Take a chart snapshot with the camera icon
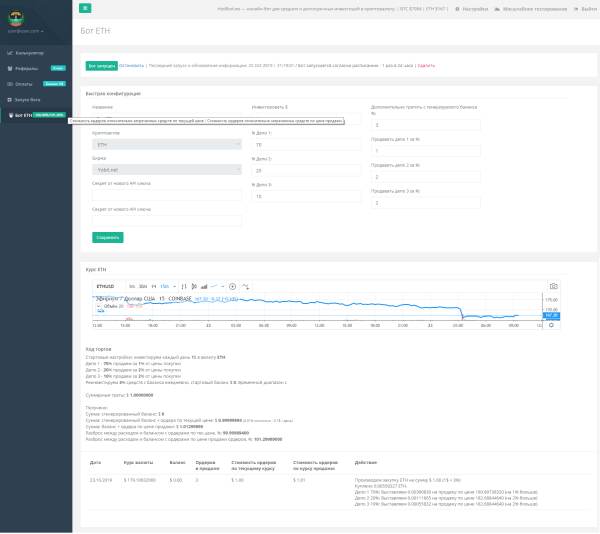 (x=553, y=286)
